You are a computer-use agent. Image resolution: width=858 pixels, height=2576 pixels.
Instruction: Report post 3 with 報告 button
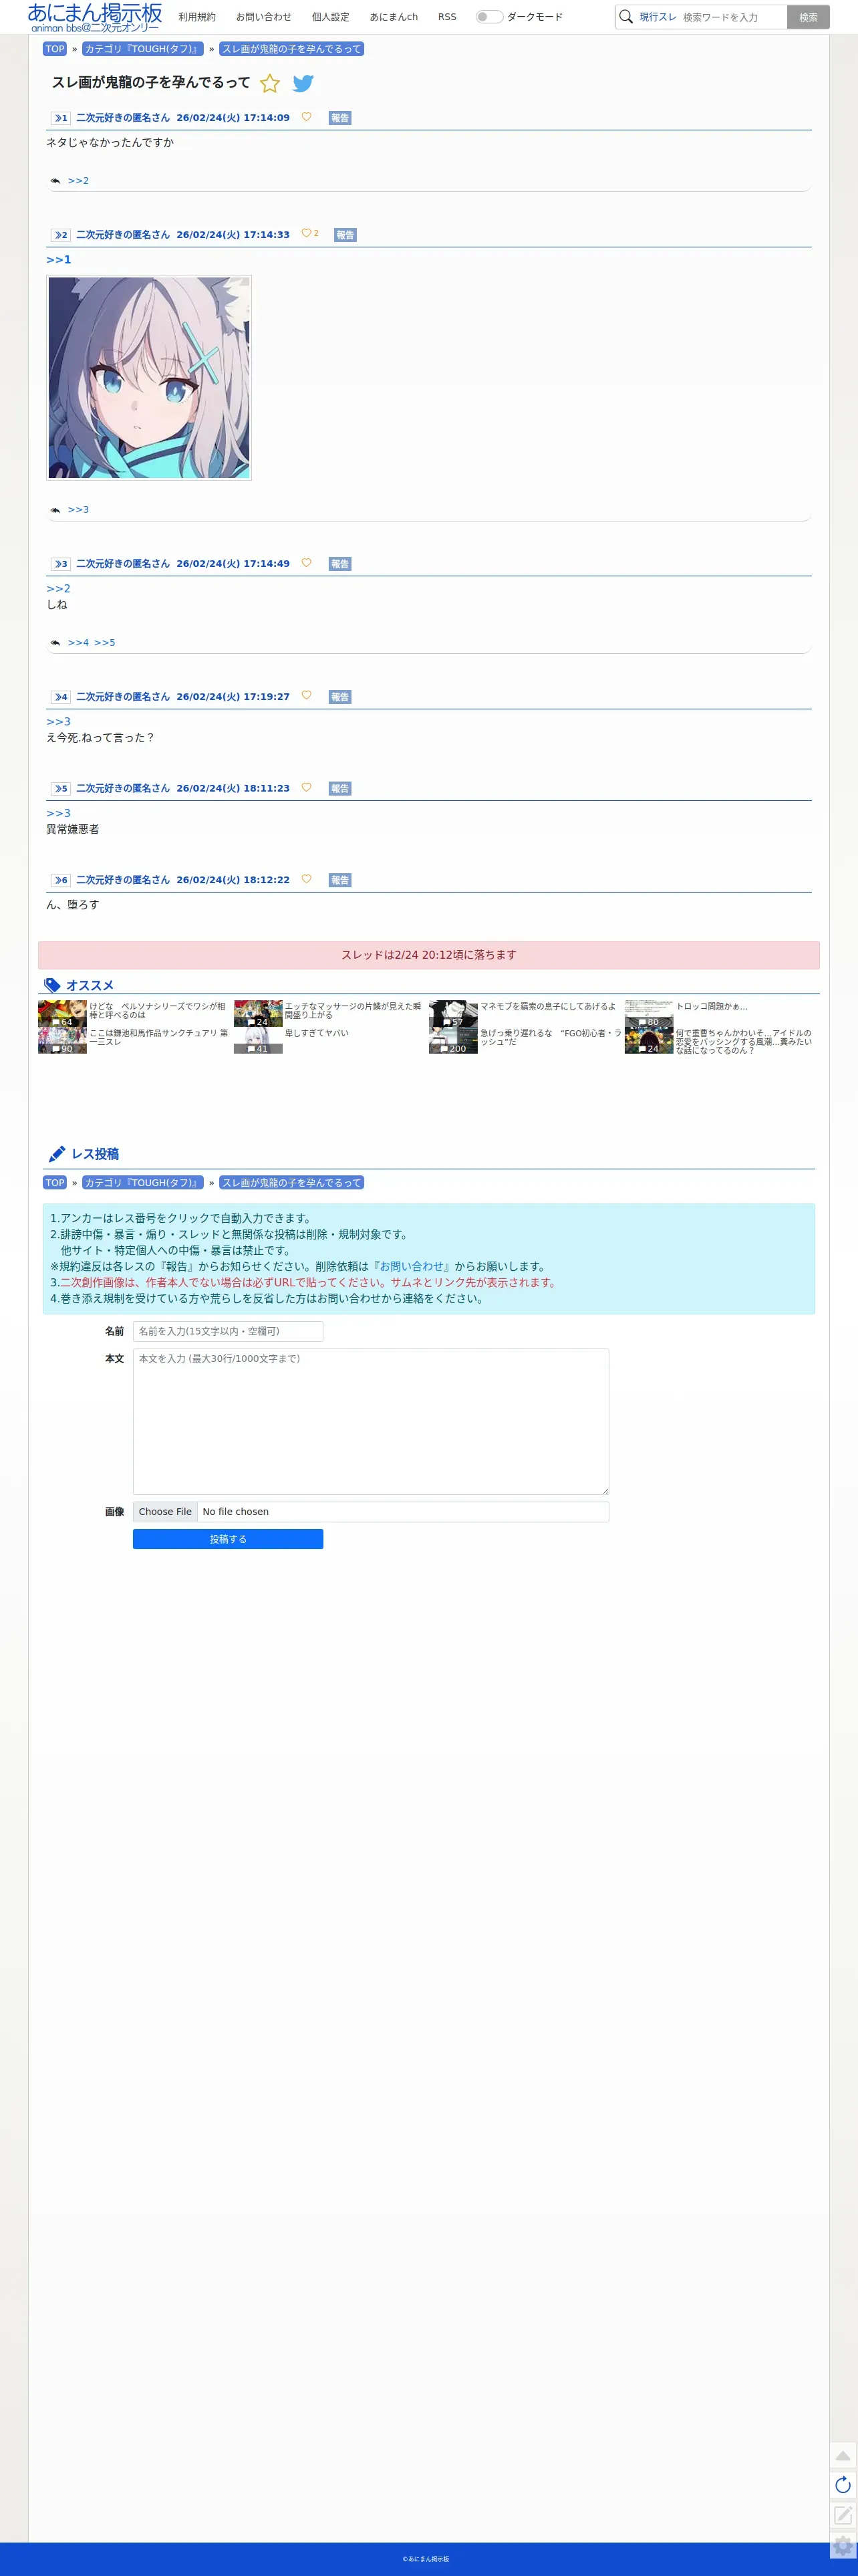(340, 564)
